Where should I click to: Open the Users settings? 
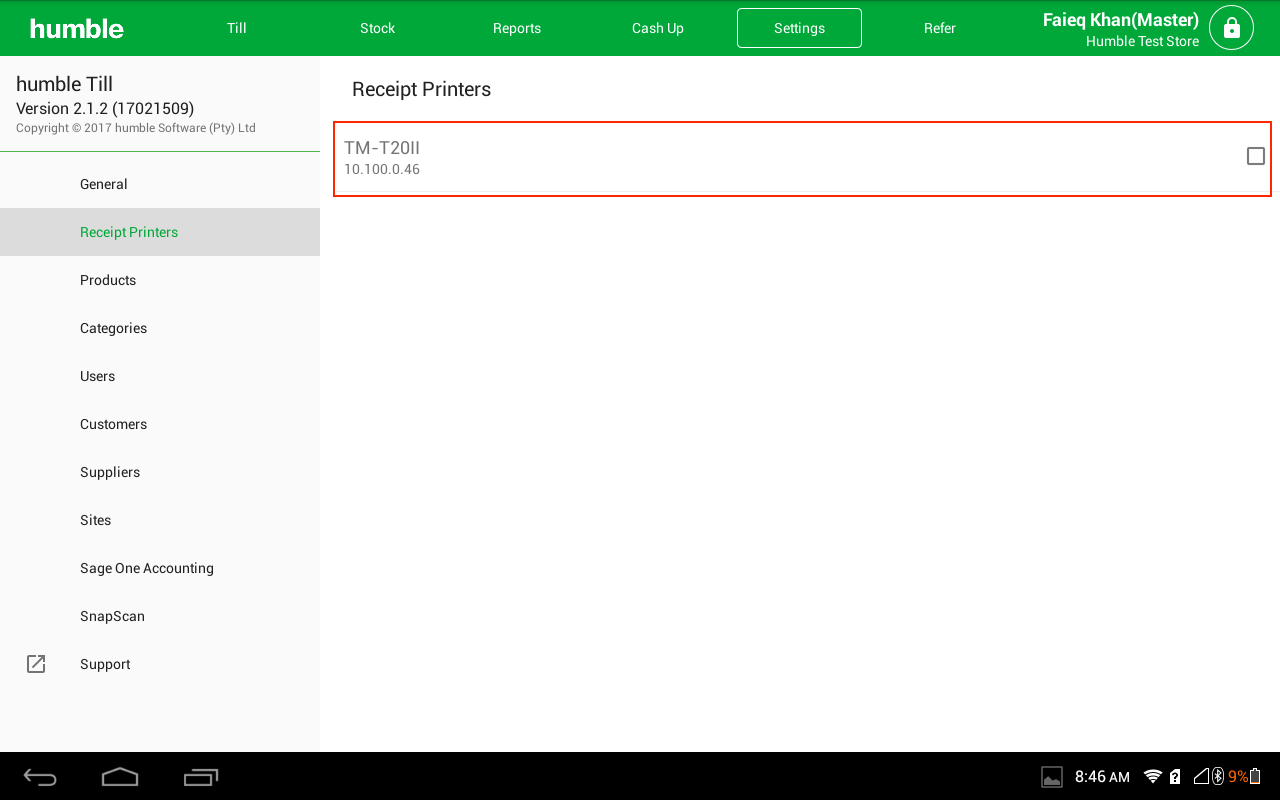point(160,376)
